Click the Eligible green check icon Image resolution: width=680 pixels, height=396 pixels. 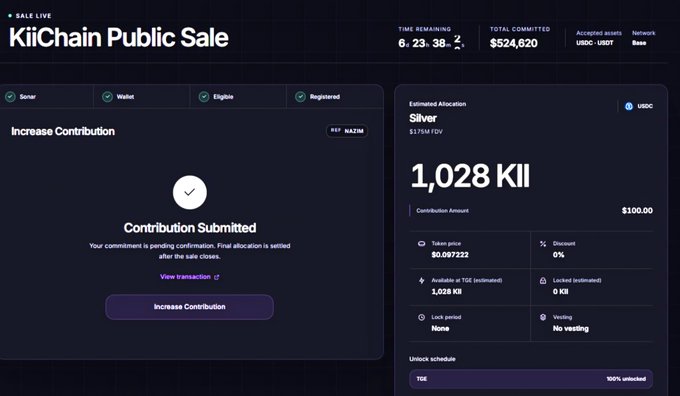click(204, 97)
